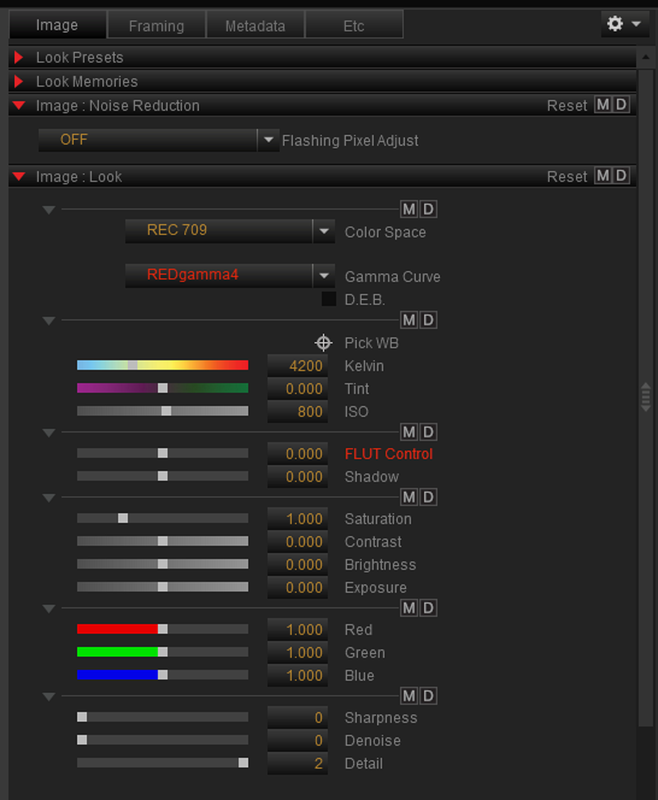The image size is (658, 800).
Task: Click D button in Image : Look header
Action: tap(621, 176)
